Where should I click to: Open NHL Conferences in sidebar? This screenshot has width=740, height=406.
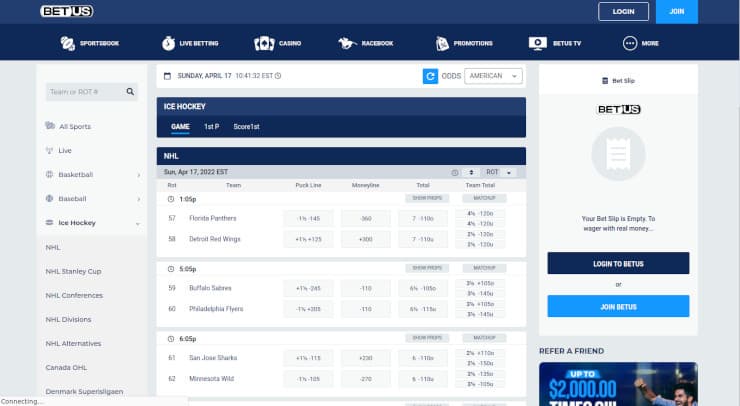[74, 296]
